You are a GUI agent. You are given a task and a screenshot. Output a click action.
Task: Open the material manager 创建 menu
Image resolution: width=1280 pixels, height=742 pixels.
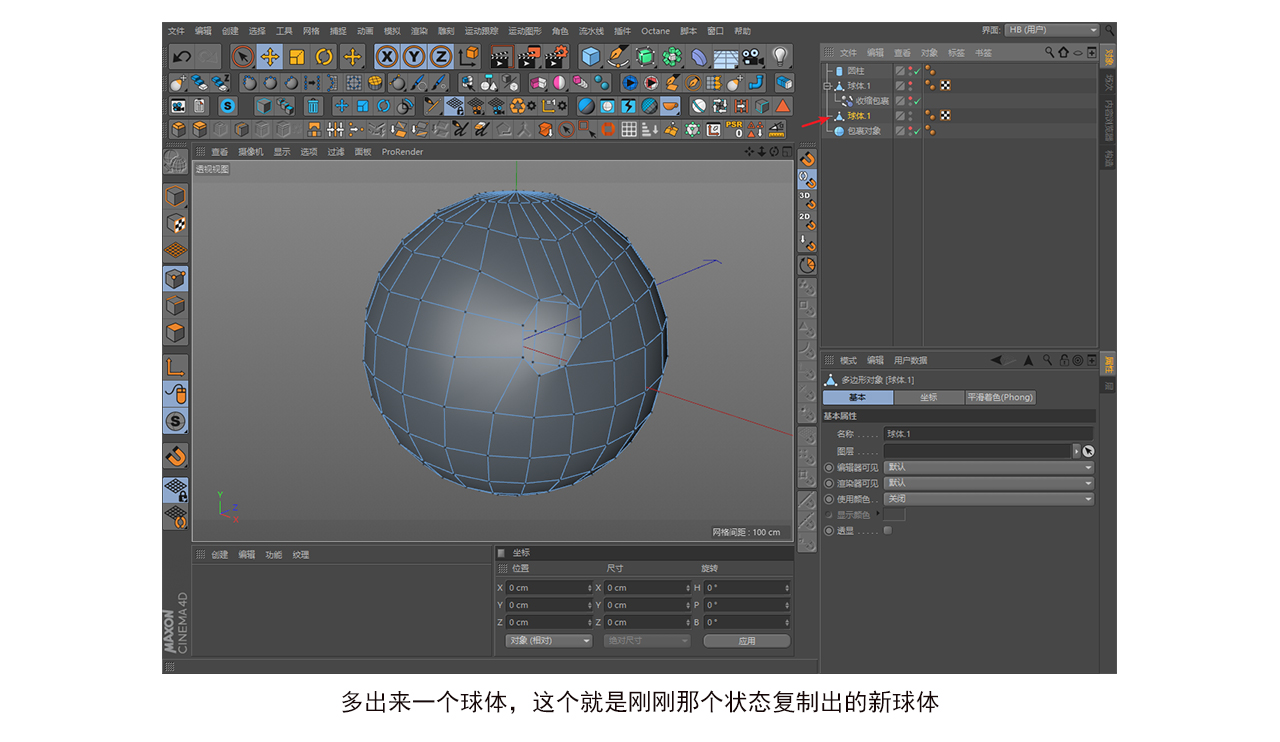coord(219,555)
